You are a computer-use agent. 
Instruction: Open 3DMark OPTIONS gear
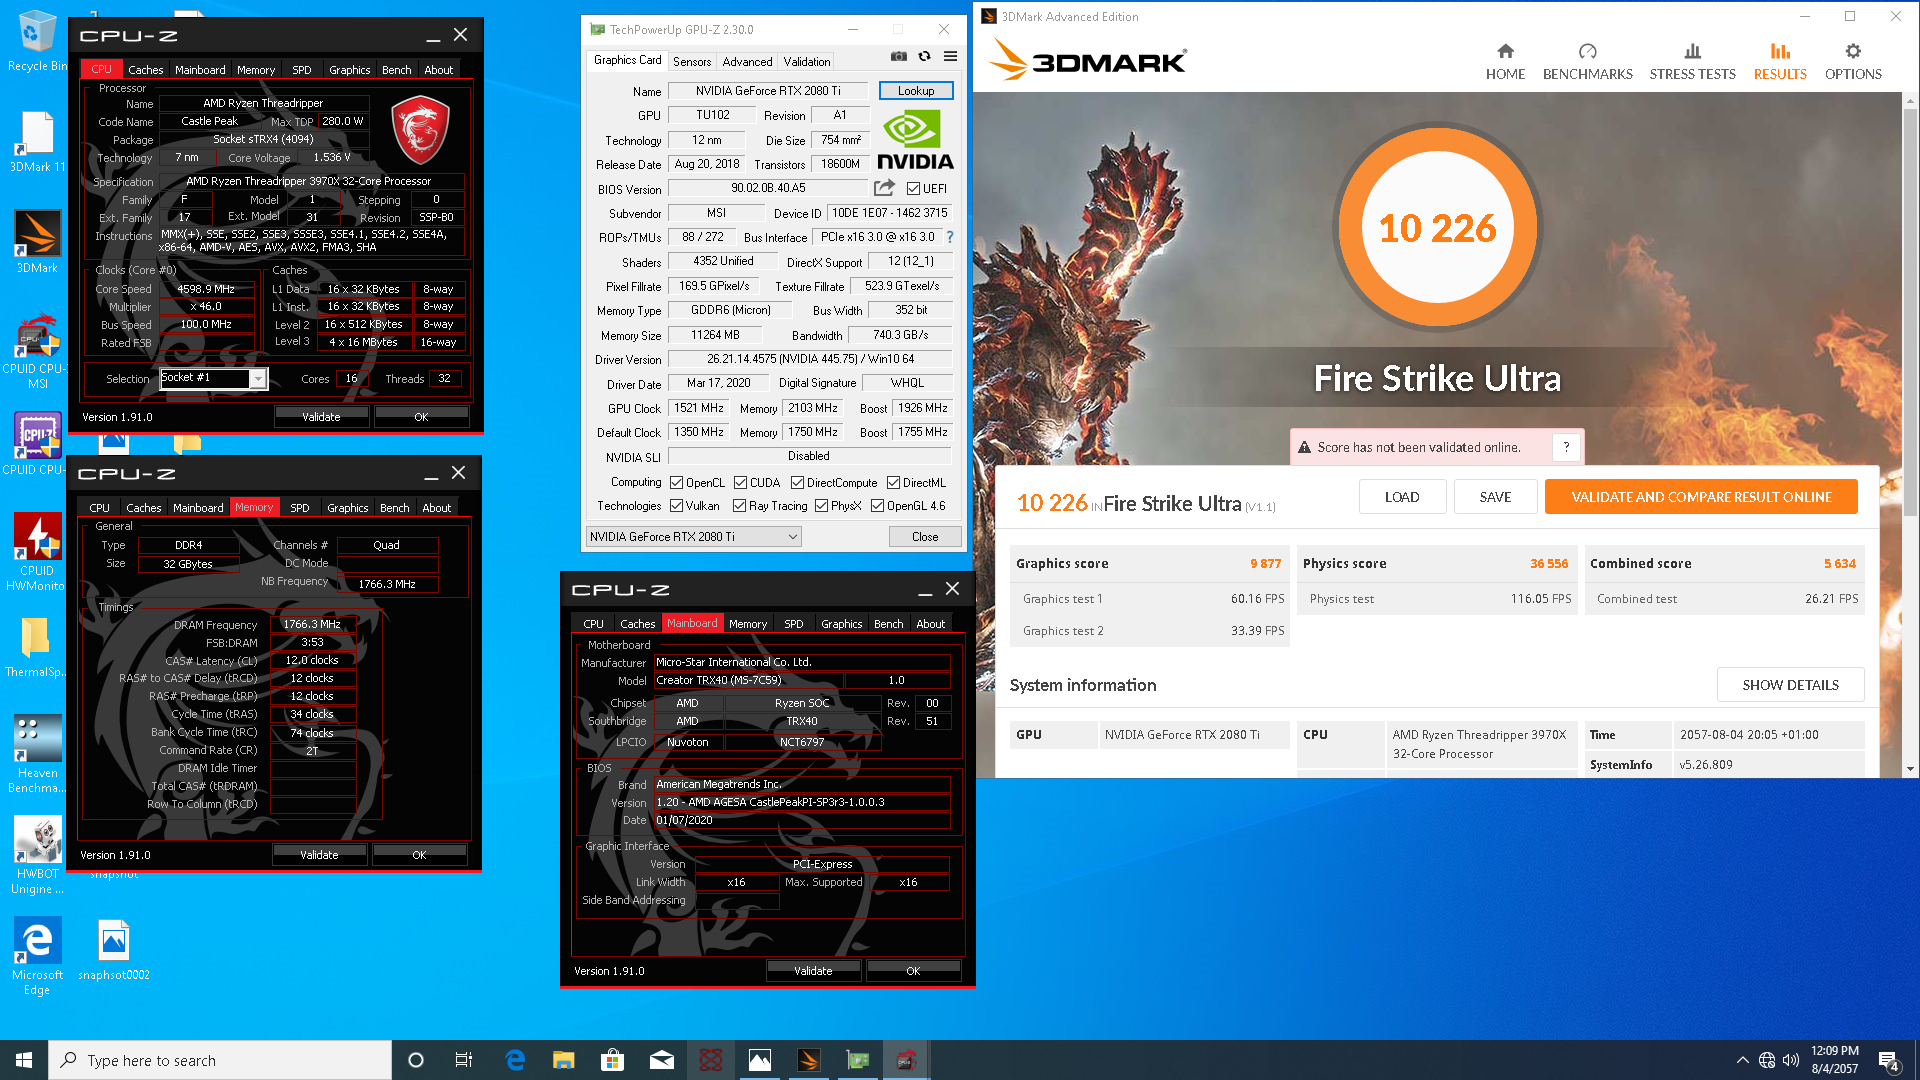(x=1853, y=62)
